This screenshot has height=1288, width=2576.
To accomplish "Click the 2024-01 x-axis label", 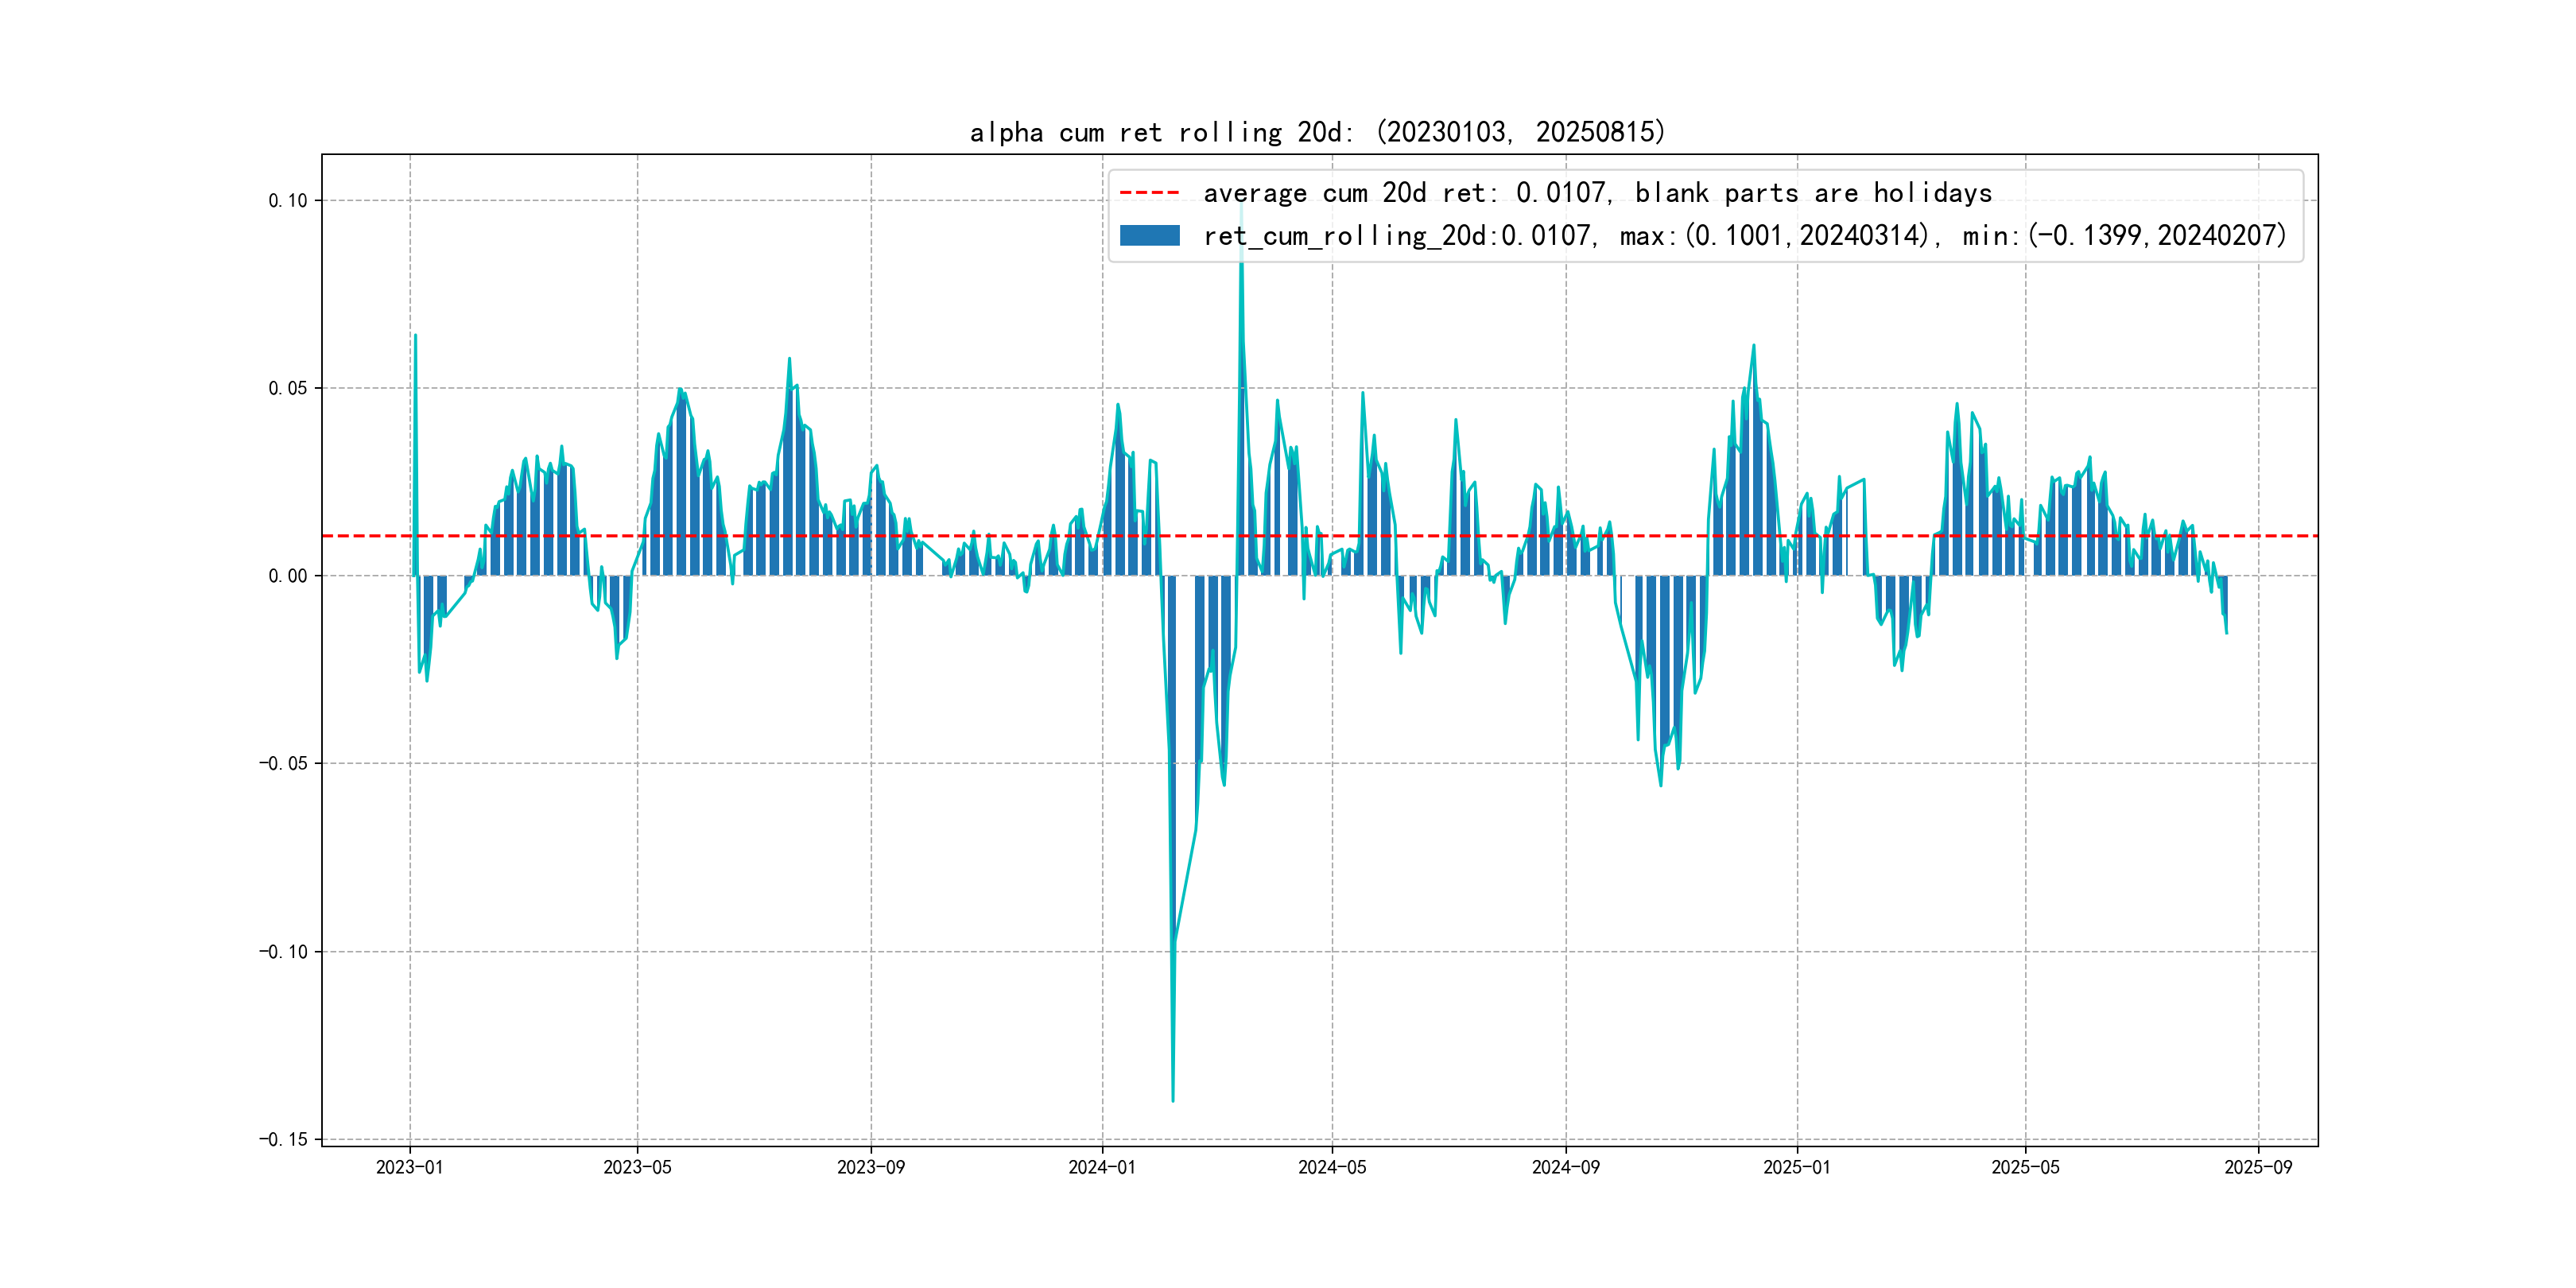I will tap(1102, 1167).
